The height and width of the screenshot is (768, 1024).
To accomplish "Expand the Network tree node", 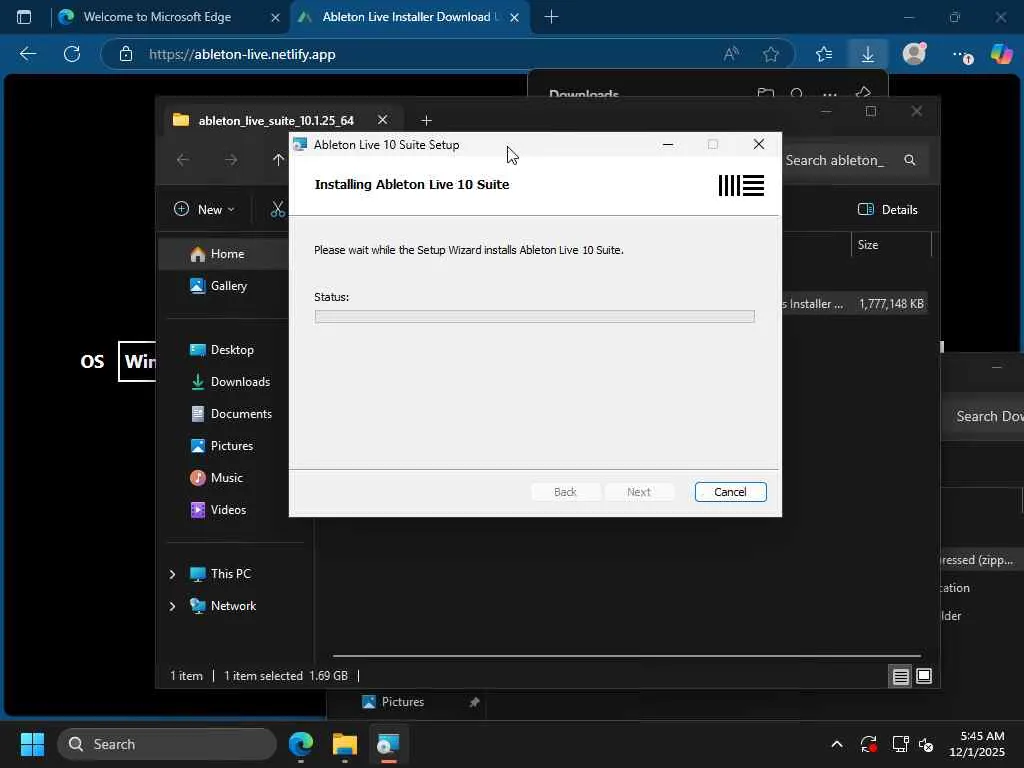I will point(172,606).
